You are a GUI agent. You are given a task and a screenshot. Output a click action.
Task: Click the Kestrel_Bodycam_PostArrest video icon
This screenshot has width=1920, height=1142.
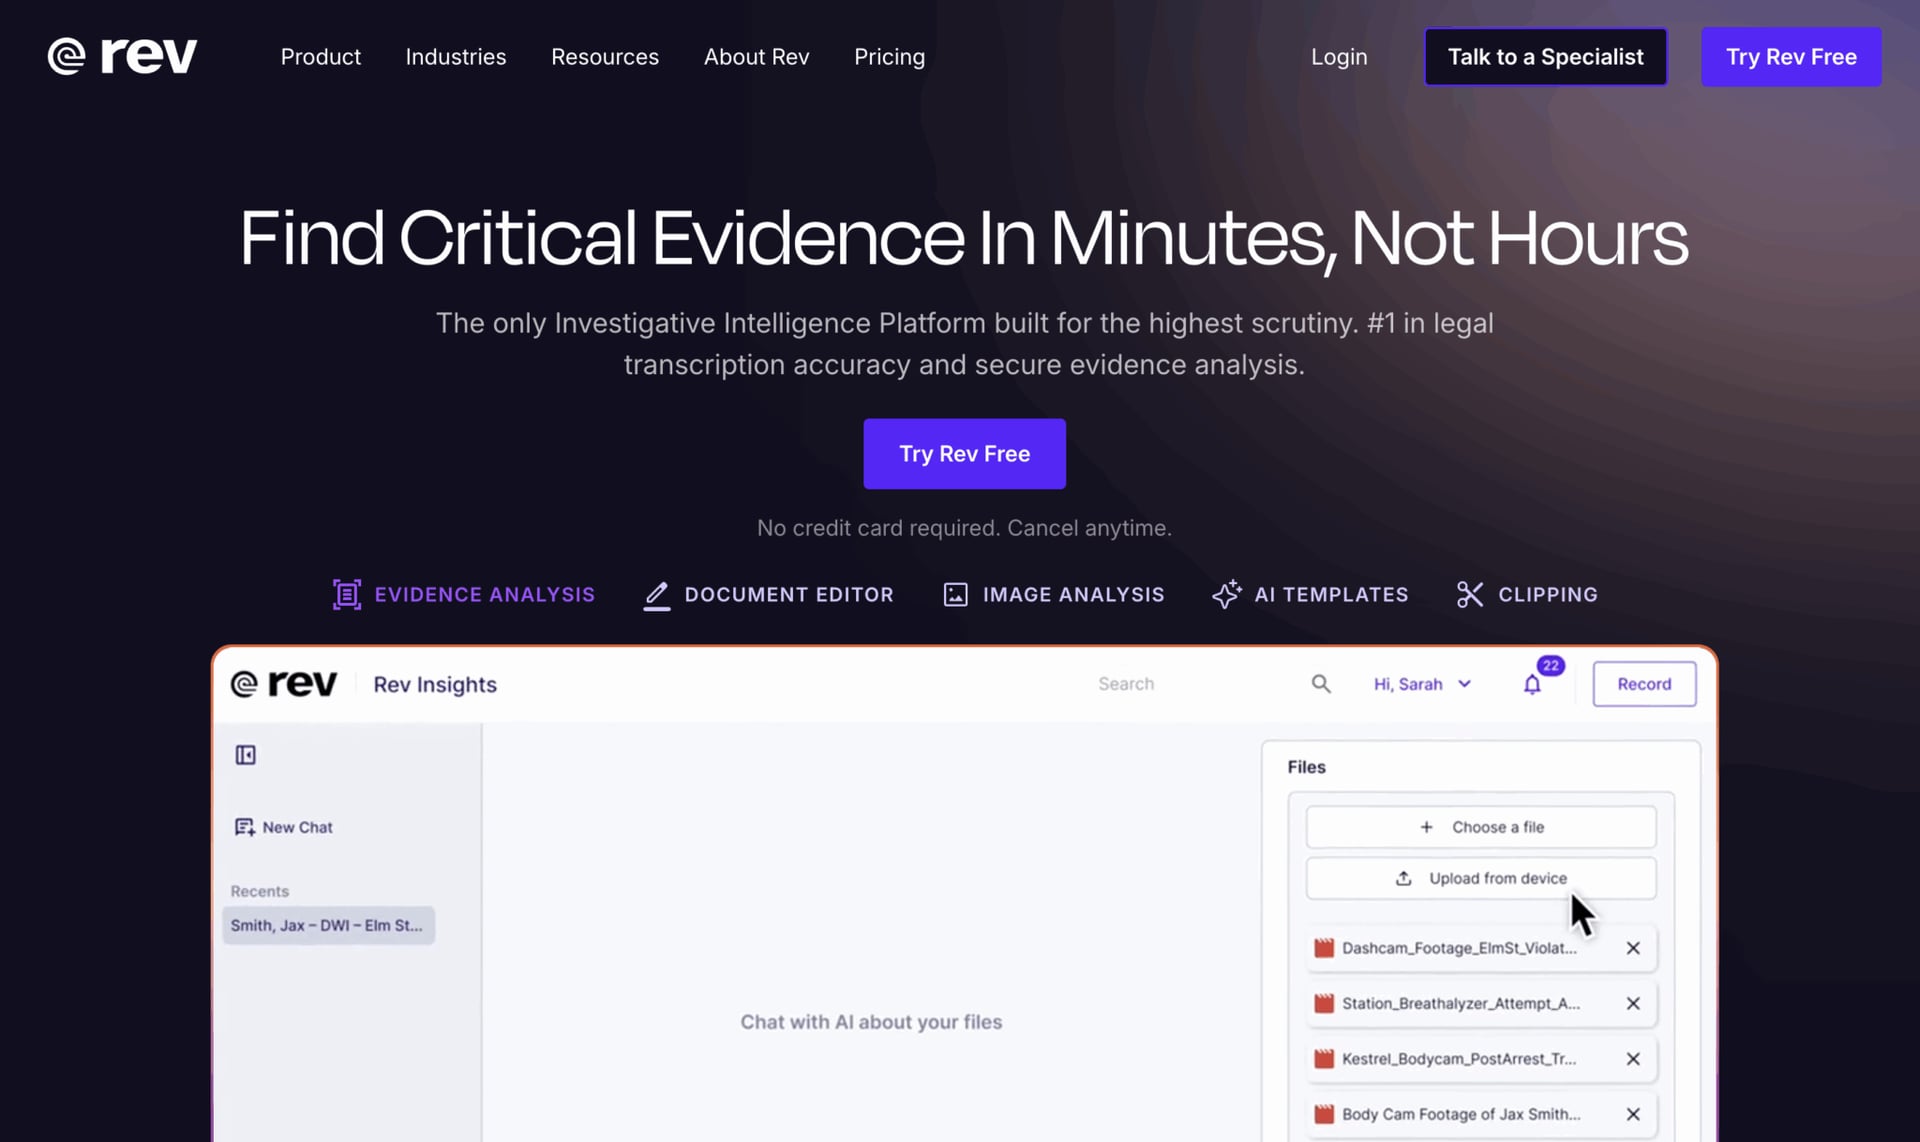(1324, 1059)
